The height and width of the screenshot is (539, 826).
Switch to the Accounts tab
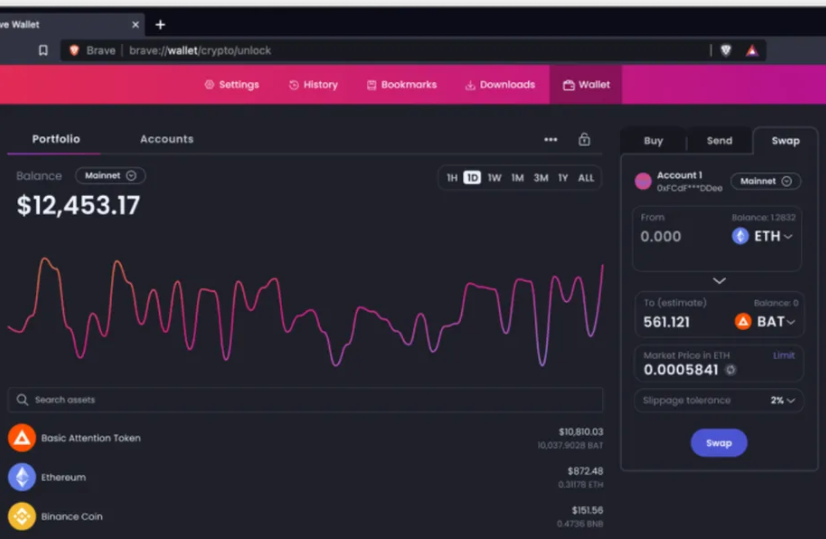click(x=166, y=139)
